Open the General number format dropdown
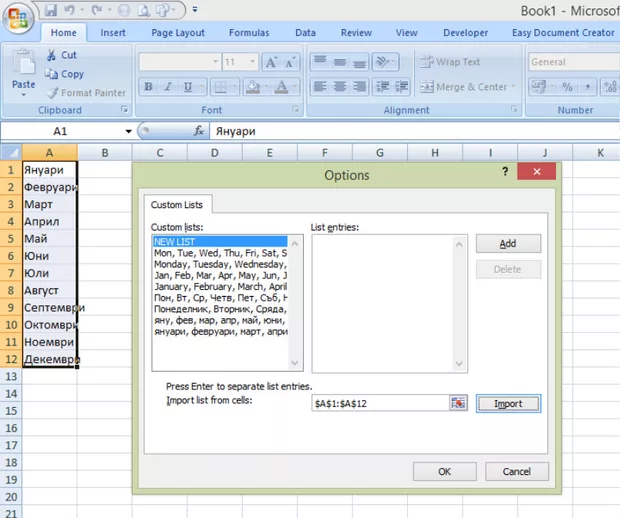Screen dimensions: 620x518 [x=570, y=62]
